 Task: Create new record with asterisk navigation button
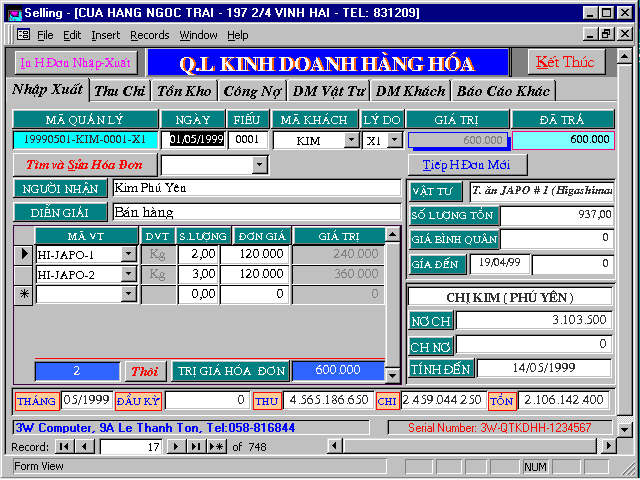[x=217, y=447]
